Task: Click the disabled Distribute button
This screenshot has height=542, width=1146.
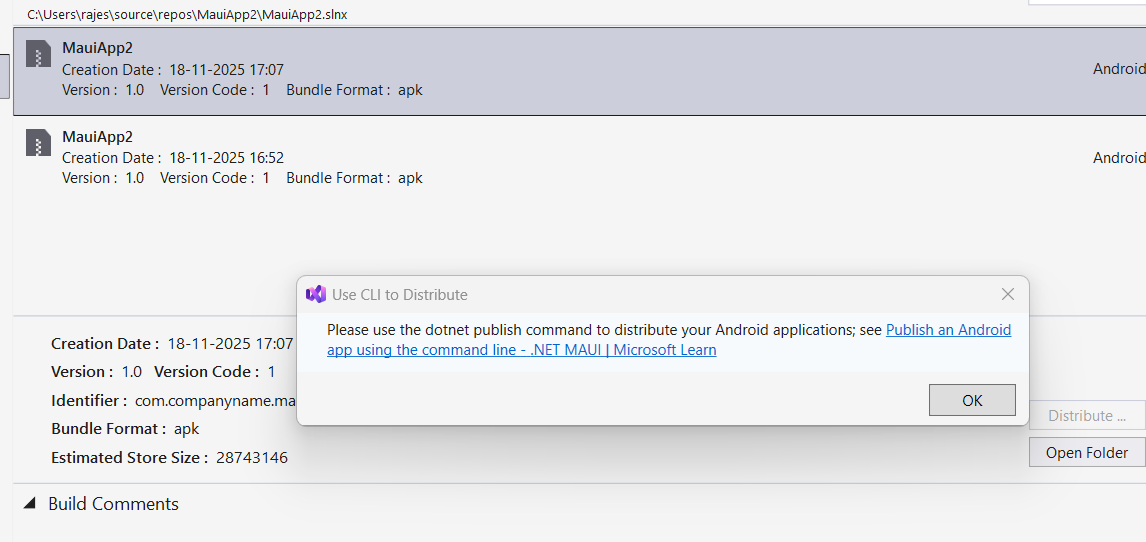Action: pyautogui.click(x=1087, y=416)
